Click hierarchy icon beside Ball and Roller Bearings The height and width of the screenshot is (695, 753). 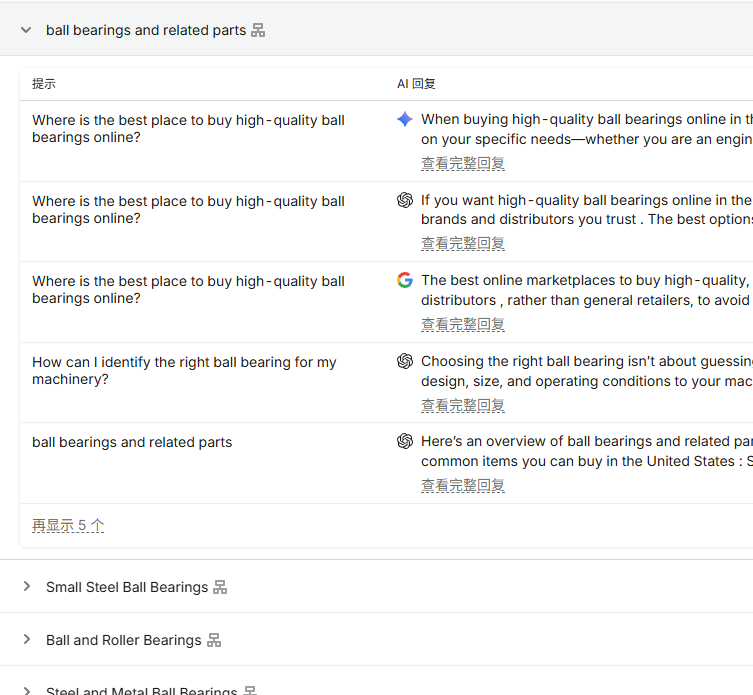pos(214,640)
